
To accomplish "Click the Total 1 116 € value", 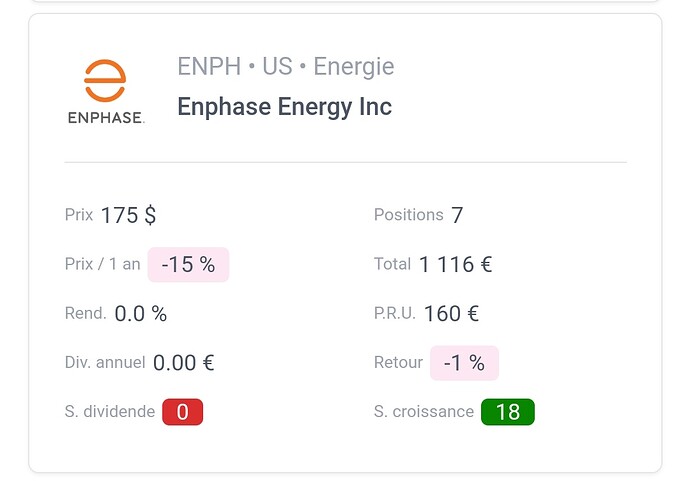I will tap(455, 264).
